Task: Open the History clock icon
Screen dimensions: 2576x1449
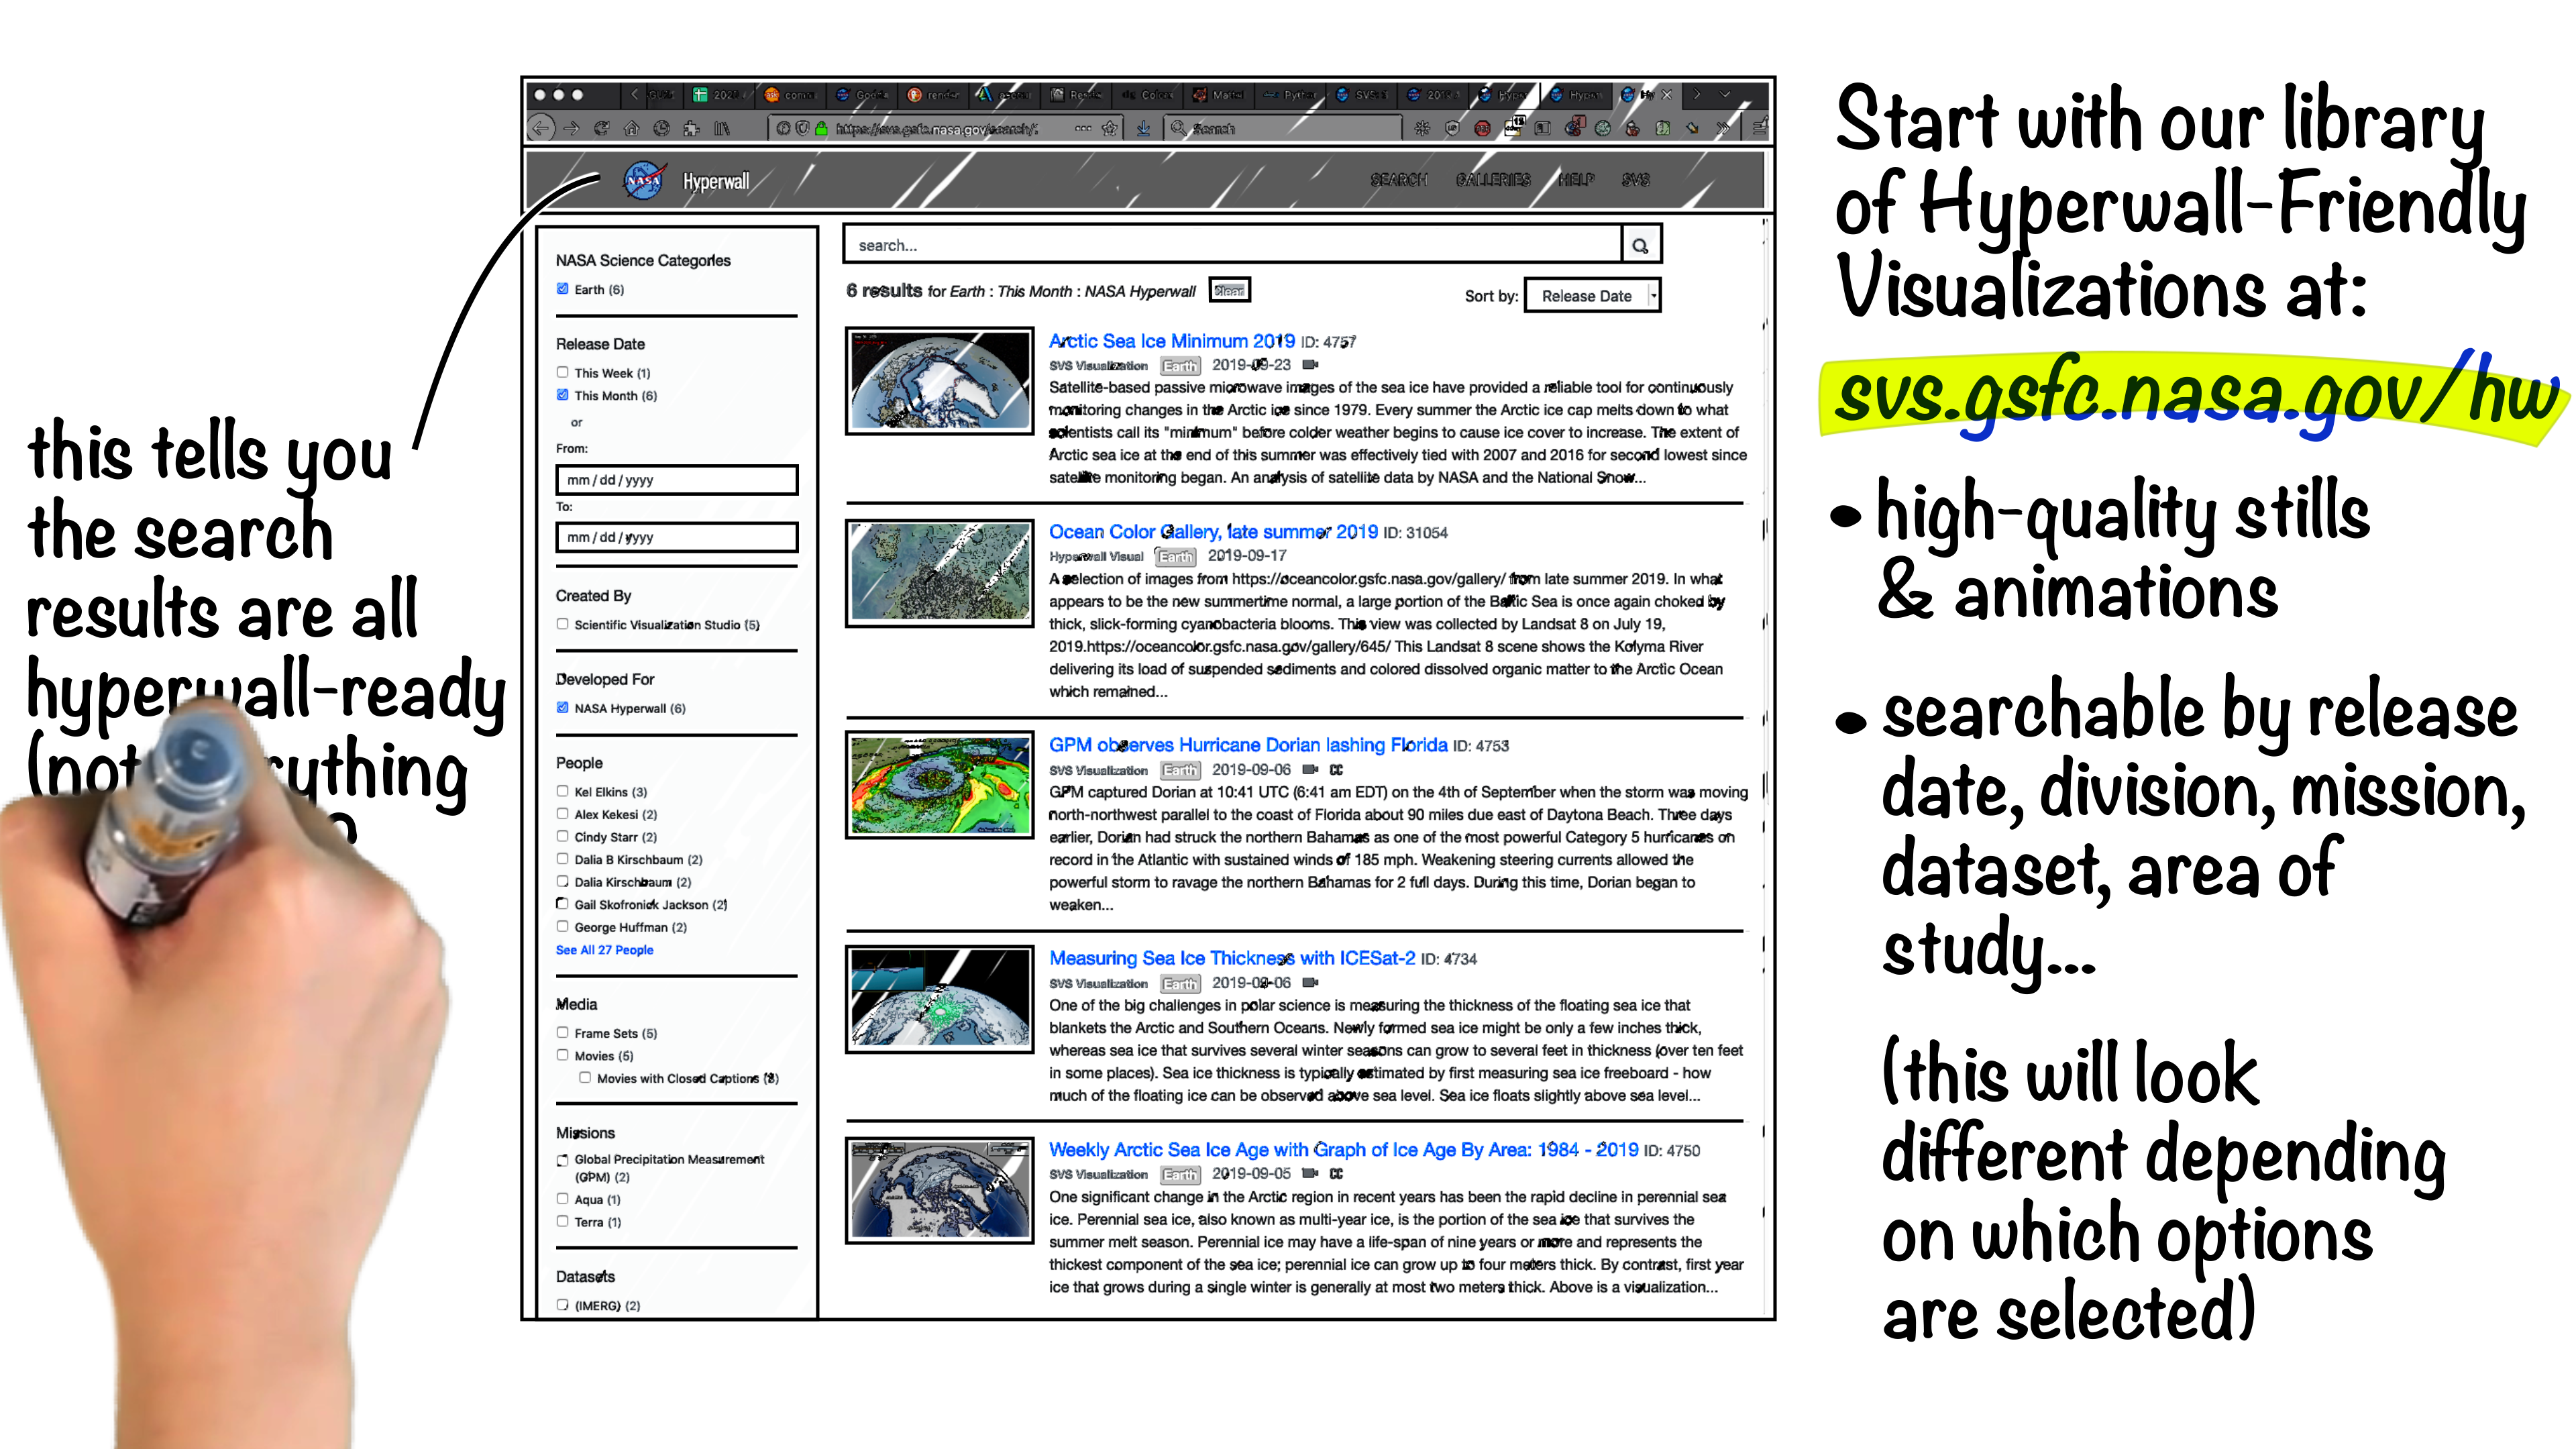Action: tap(661, 128)
